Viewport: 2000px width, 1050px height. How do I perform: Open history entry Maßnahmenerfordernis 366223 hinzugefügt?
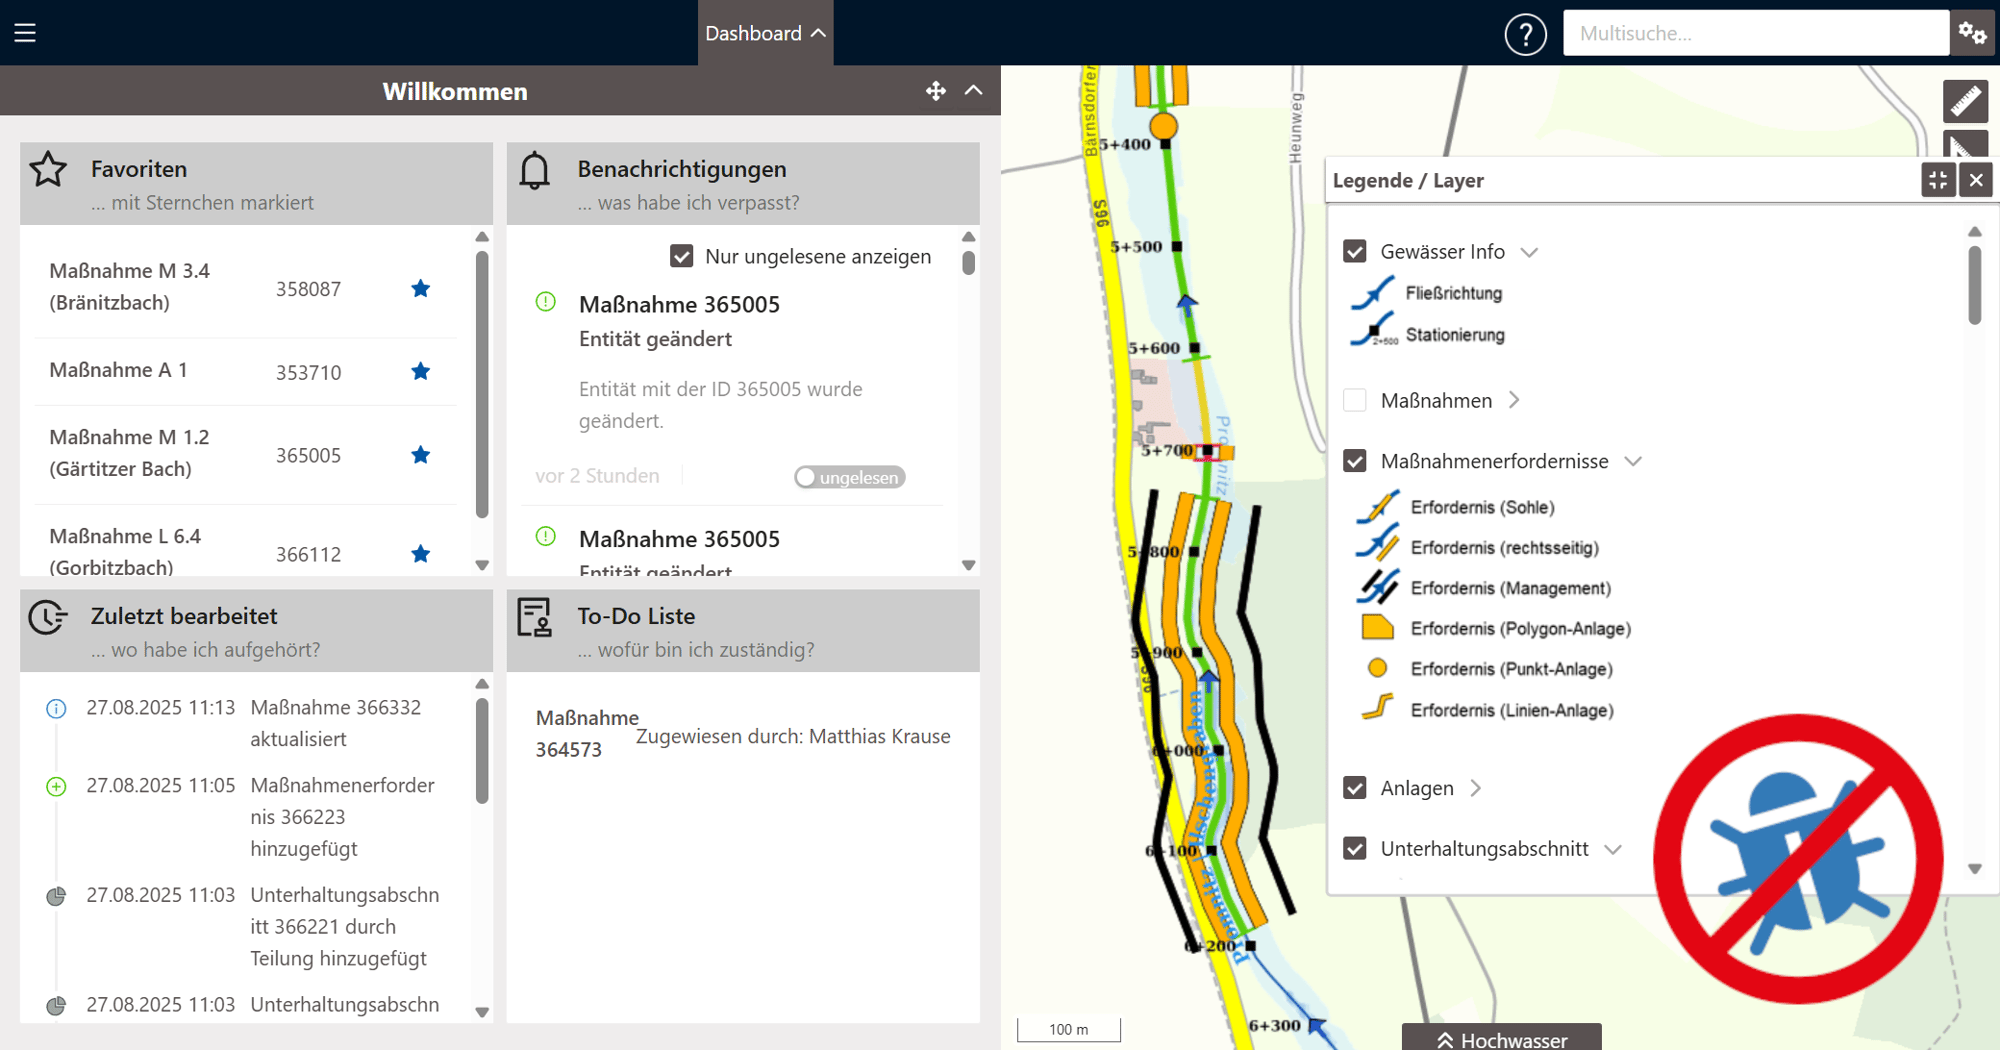point(343,817)
